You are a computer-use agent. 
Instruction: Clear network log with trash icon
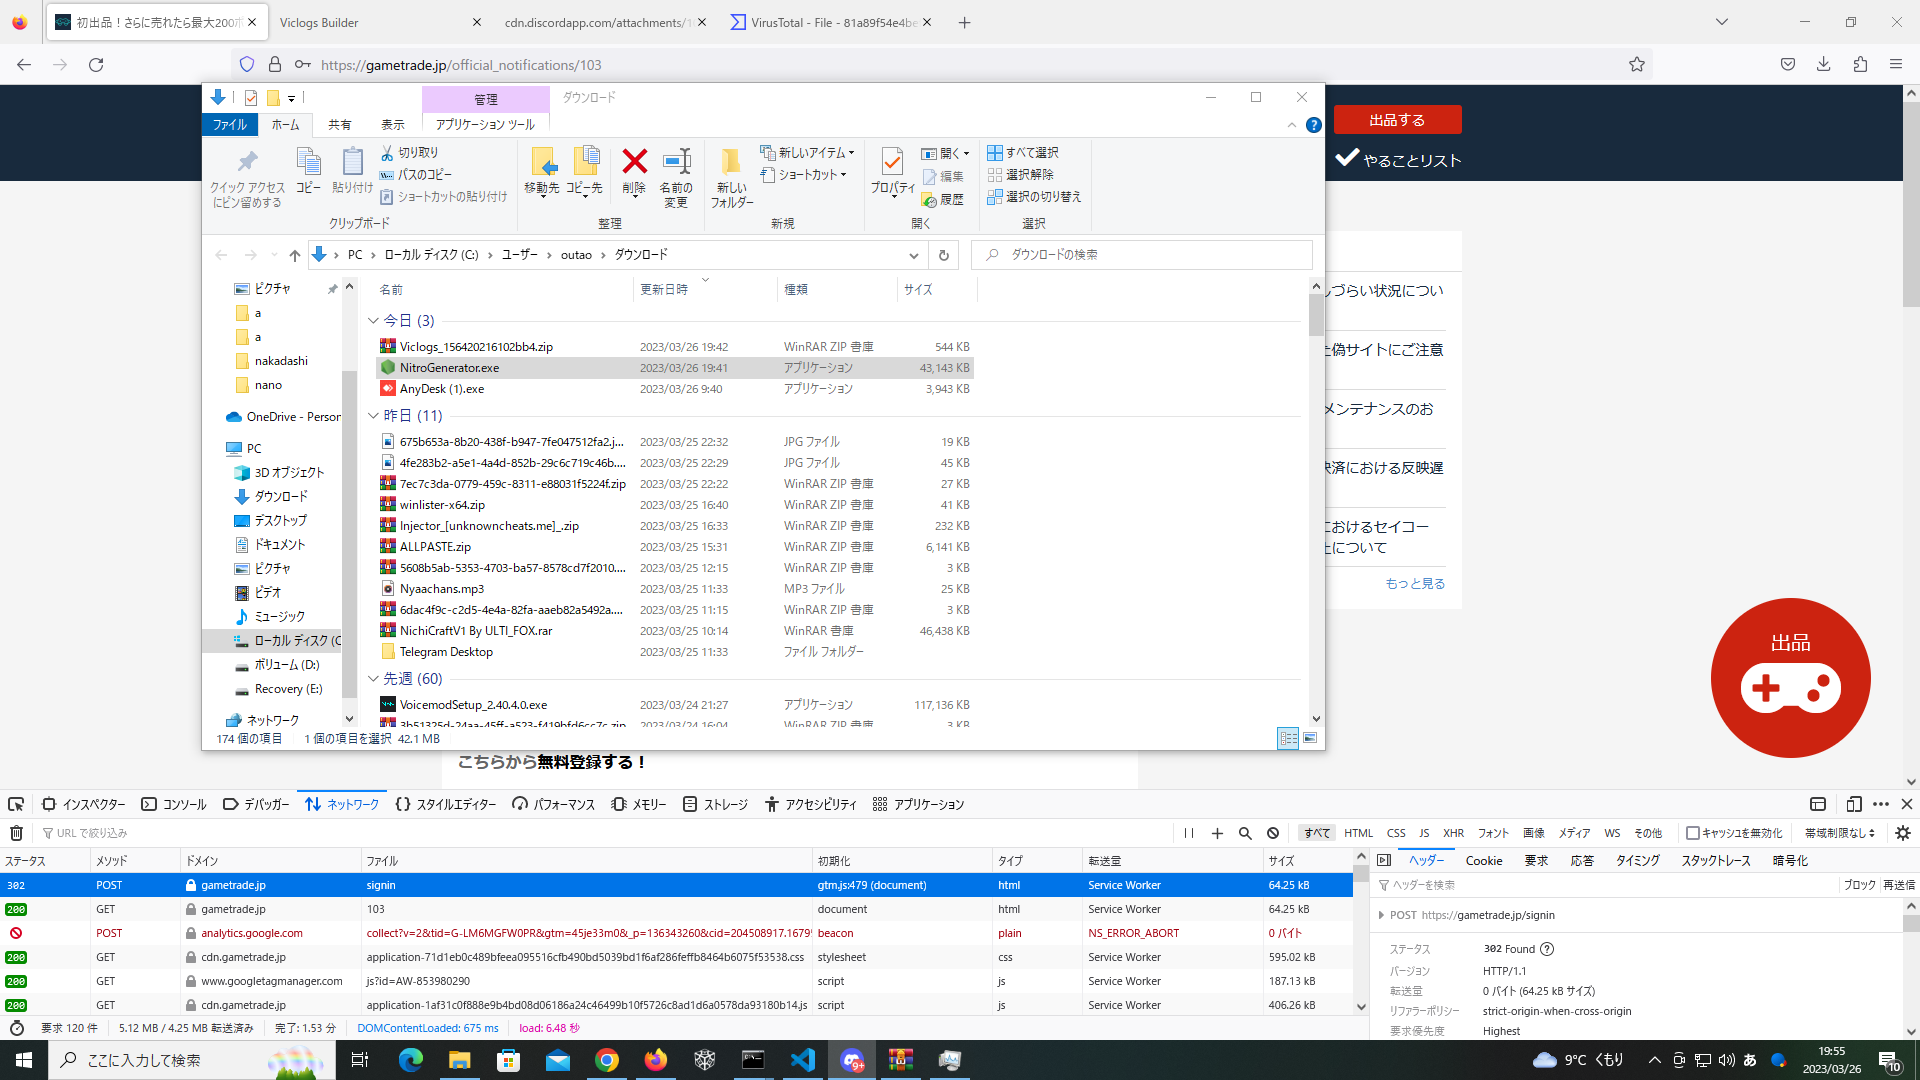coord(16,833)
